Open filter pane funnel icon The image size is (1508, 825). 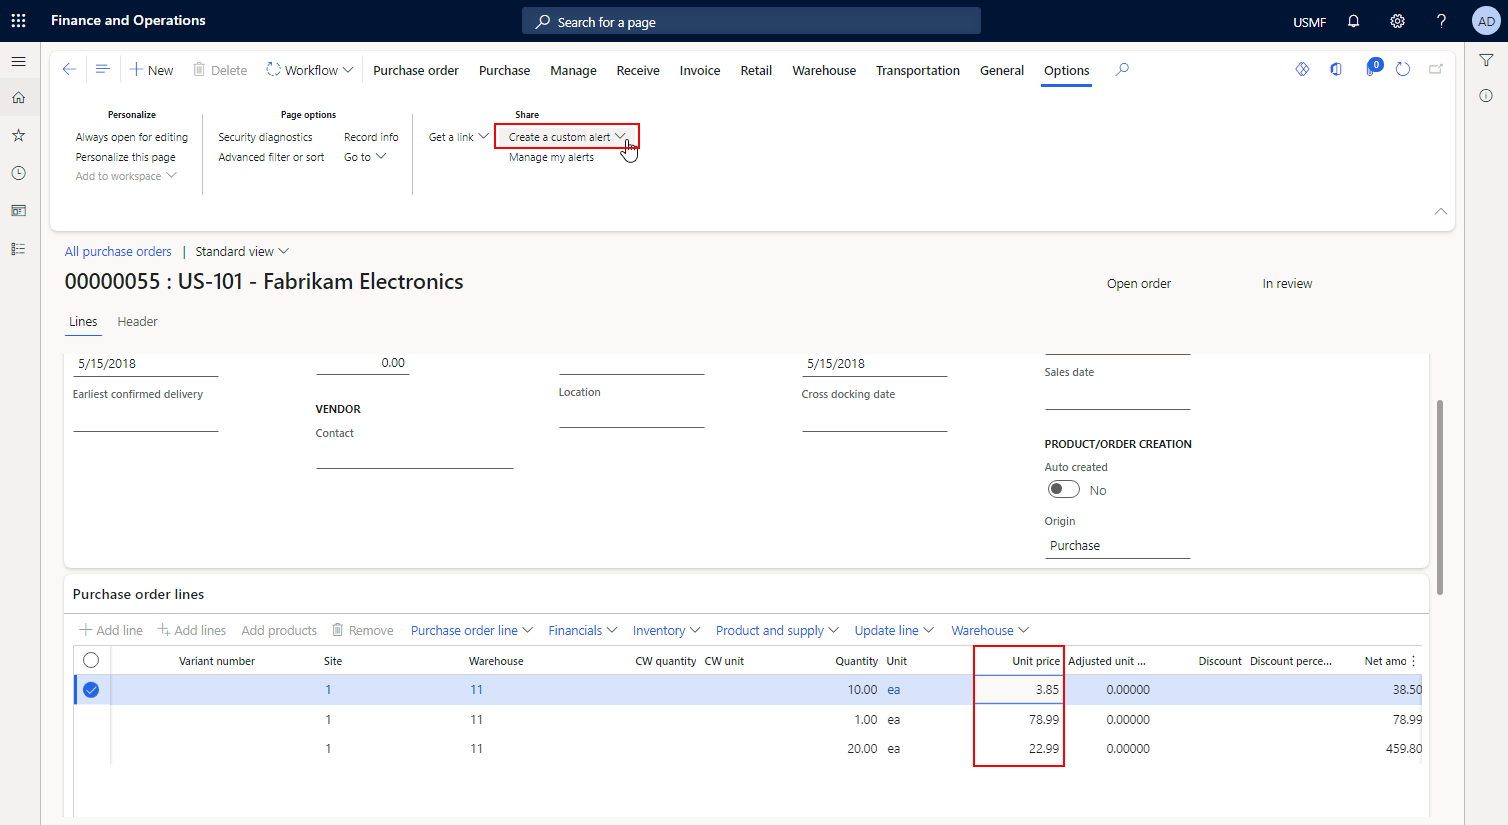point(1486,61)
